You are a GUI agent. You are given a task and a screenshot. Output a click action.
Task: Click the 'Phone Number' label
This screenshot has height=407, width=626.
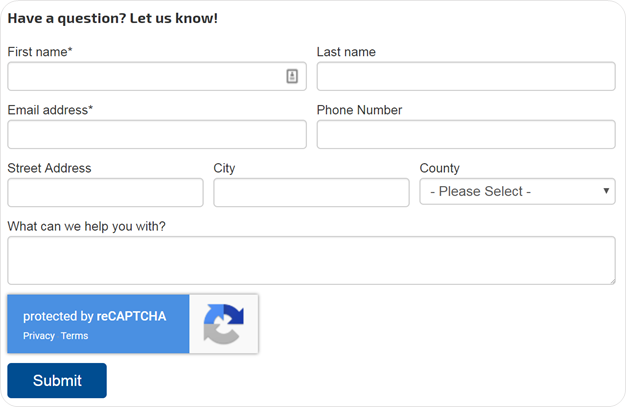coord(359,110)
